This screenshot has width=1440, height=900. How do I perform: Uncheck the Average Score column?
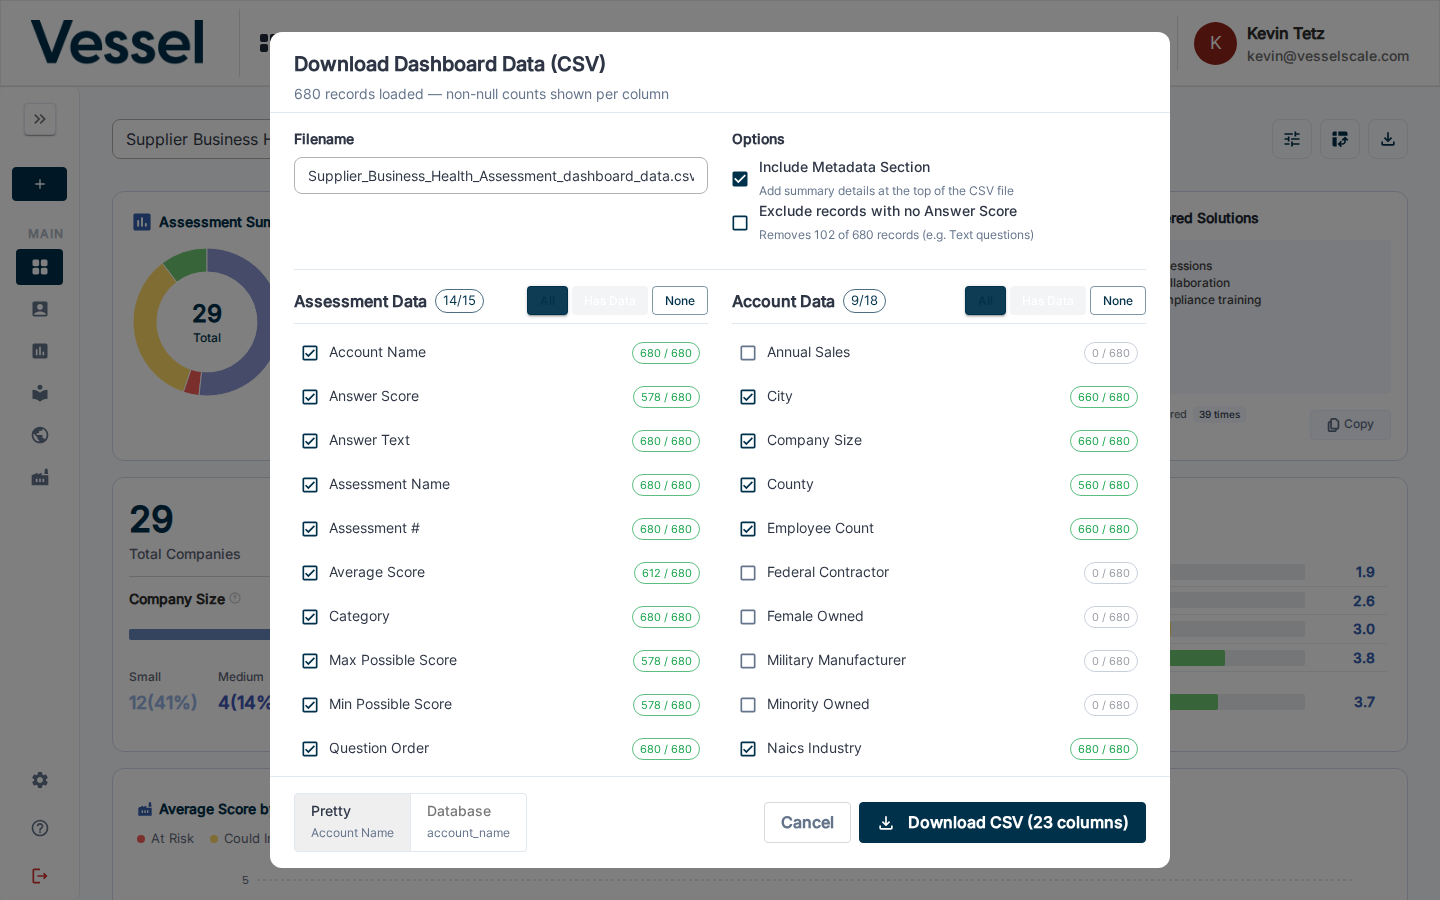pos(310,573)
